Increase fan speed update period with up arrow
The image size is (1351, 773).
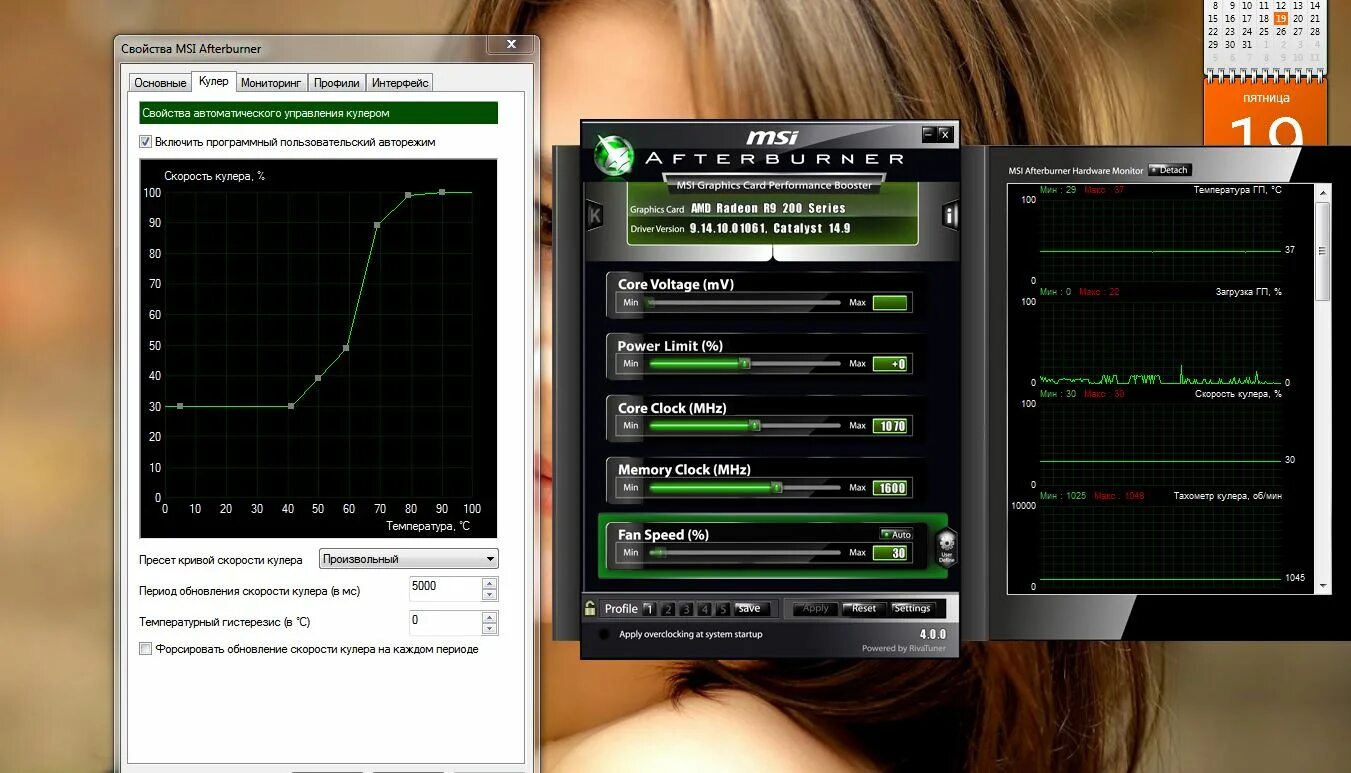tap(489, 583)
